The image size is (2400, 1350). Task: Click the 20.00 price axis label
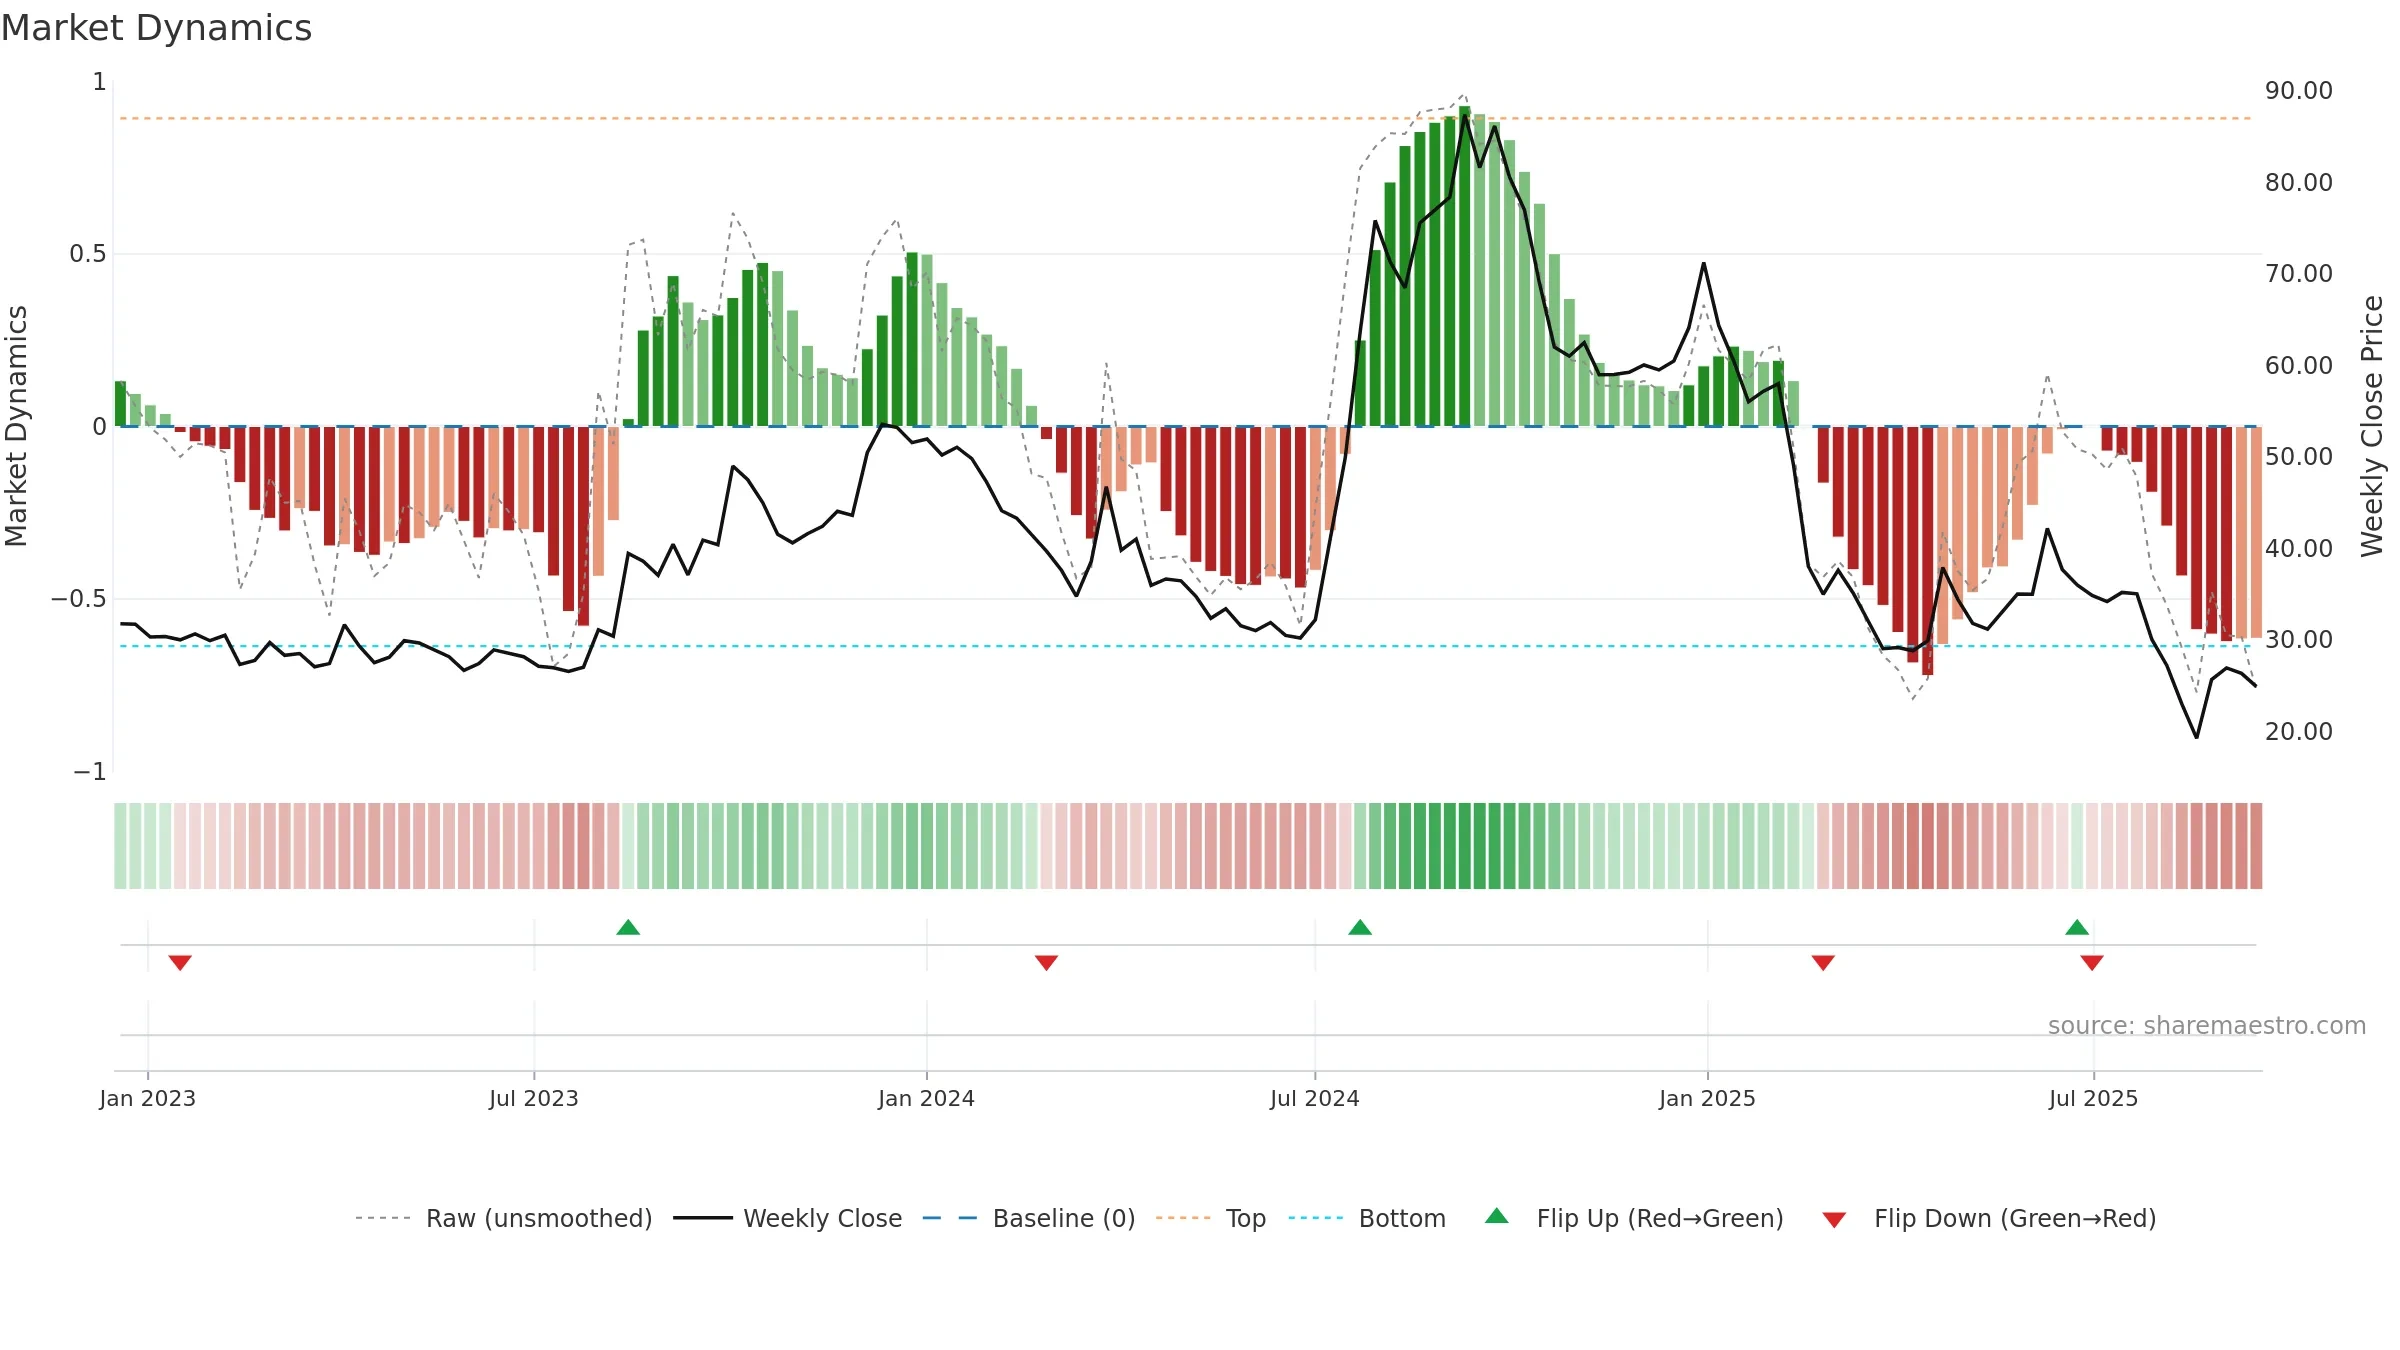(x=2299, y=731)
